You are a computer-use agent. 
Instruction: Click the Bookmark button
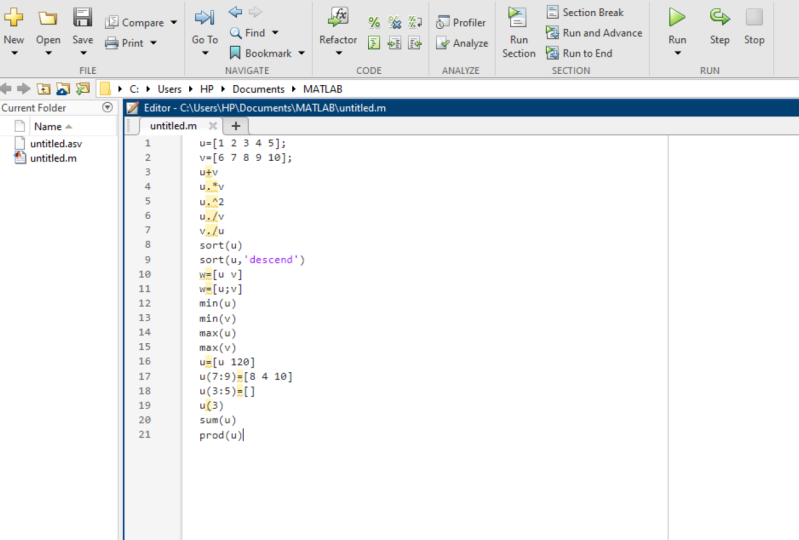(x=260, y=53)
